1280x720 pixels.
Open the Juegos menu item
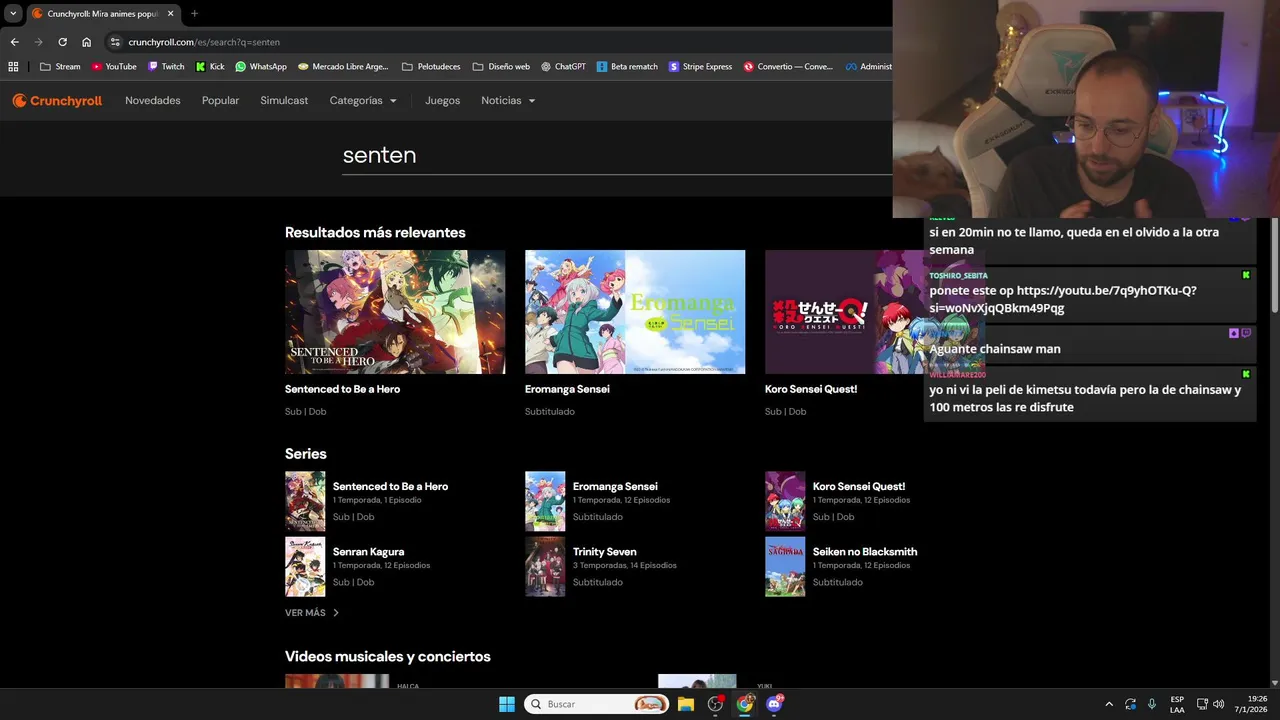442,101
